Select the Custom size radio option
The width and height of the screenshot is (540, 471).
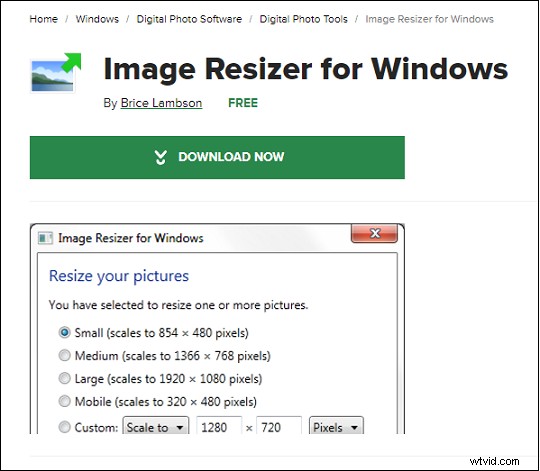tap(64, 427)
